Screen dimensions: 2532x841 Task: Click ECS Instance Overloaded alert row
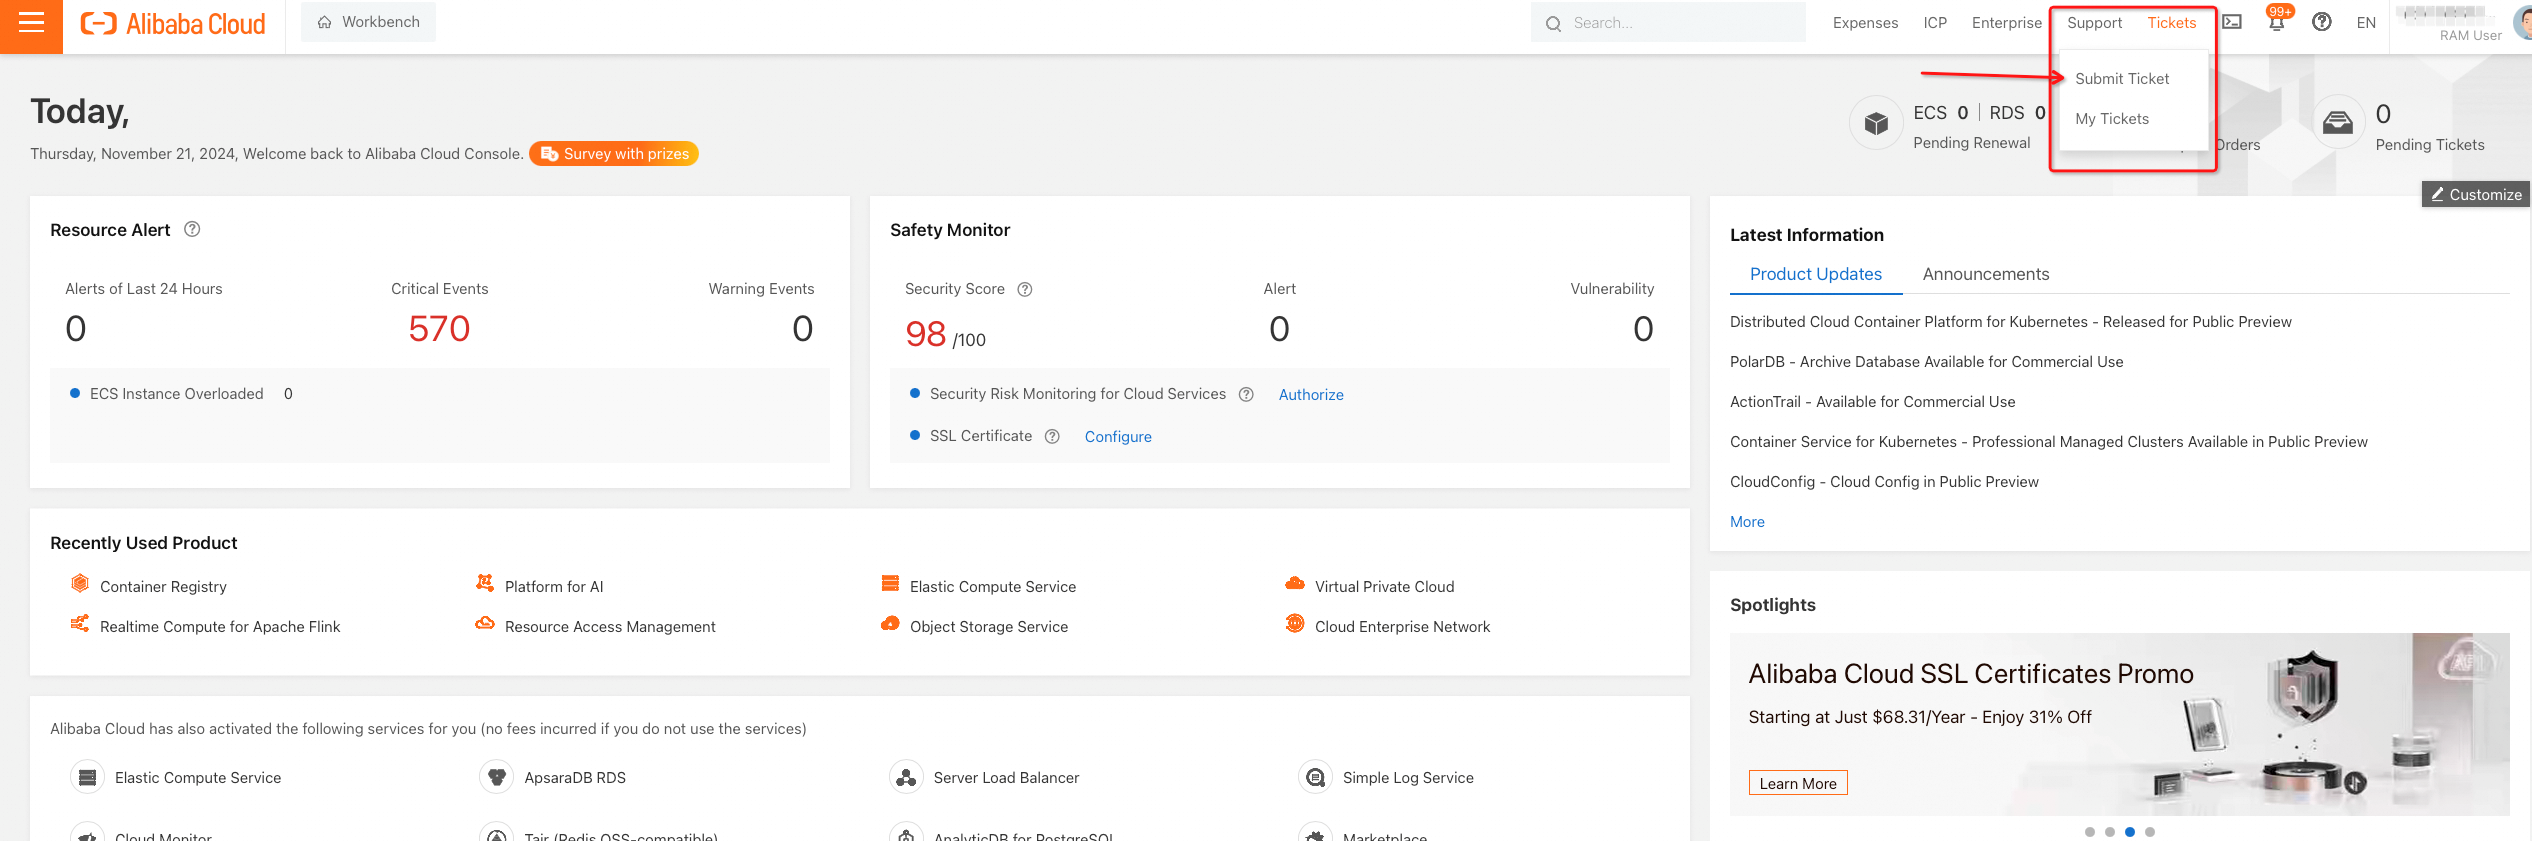click(181, 394)
